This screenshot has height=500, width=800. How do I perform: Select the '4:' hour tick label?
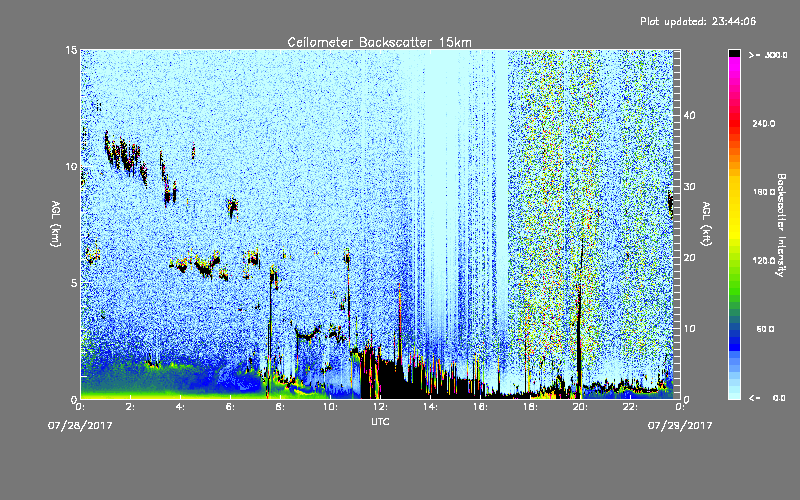(x=180, y=407)
